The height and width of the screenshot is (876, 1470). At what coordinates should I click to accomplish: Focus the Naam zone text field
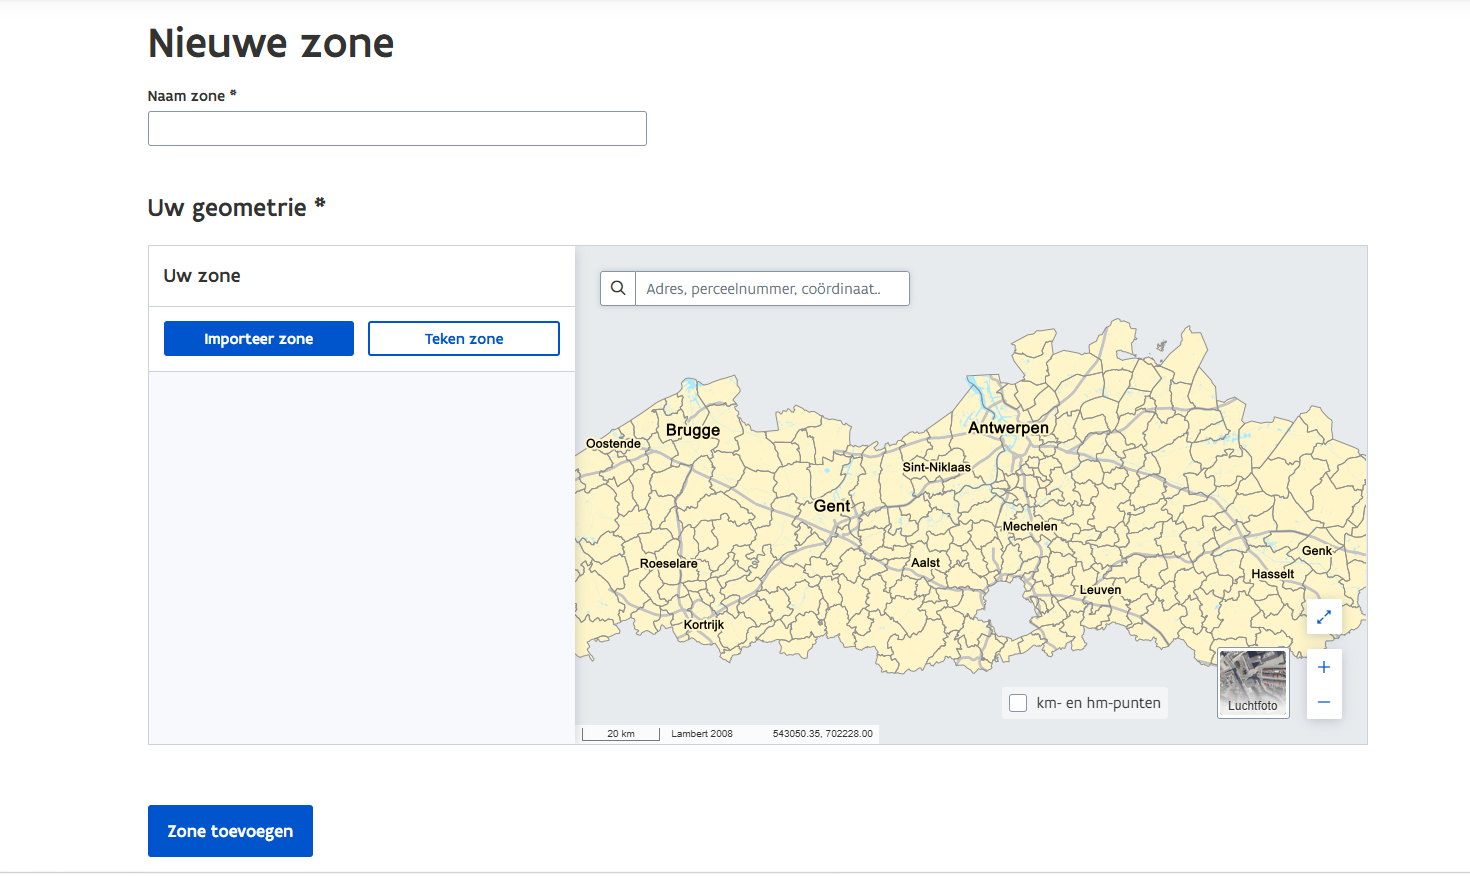397,128
